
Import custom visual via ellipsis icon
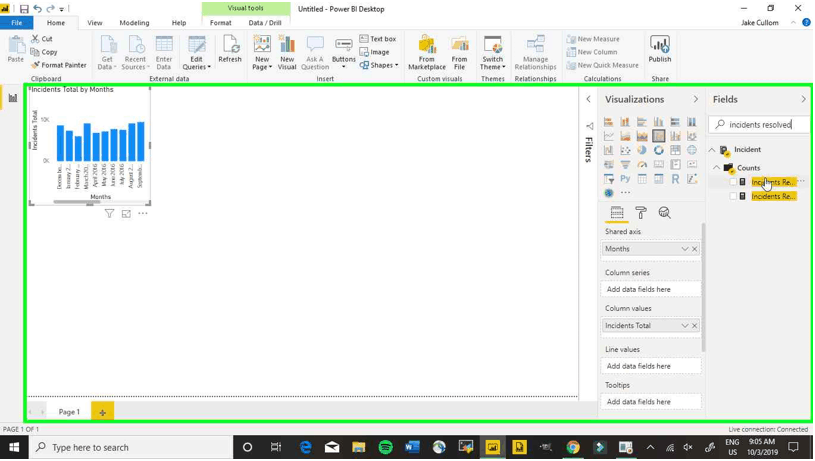tap(625, 193)
